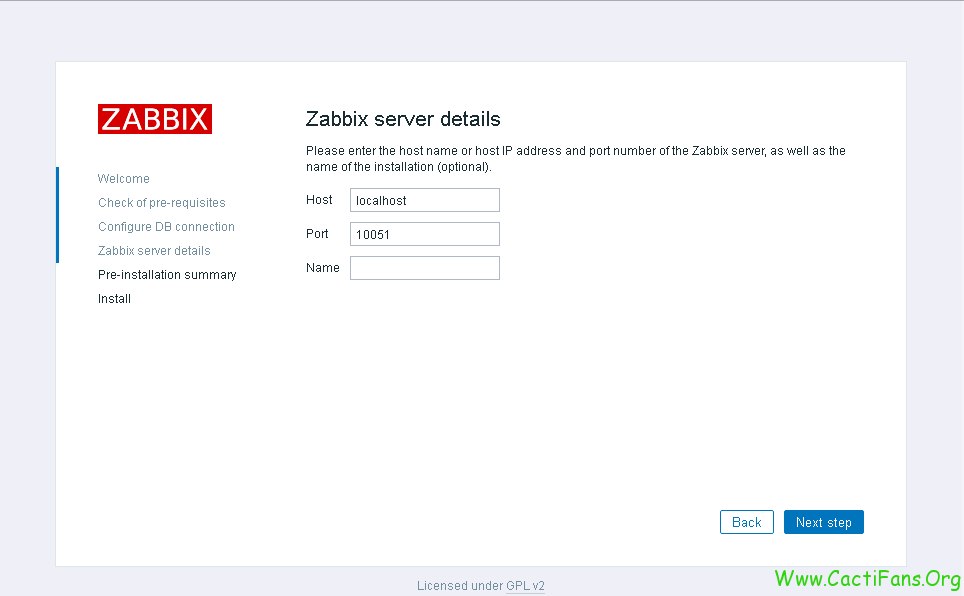Click the Host input field
This screenshot has width=964, height=596.
(x=425, y=200)
